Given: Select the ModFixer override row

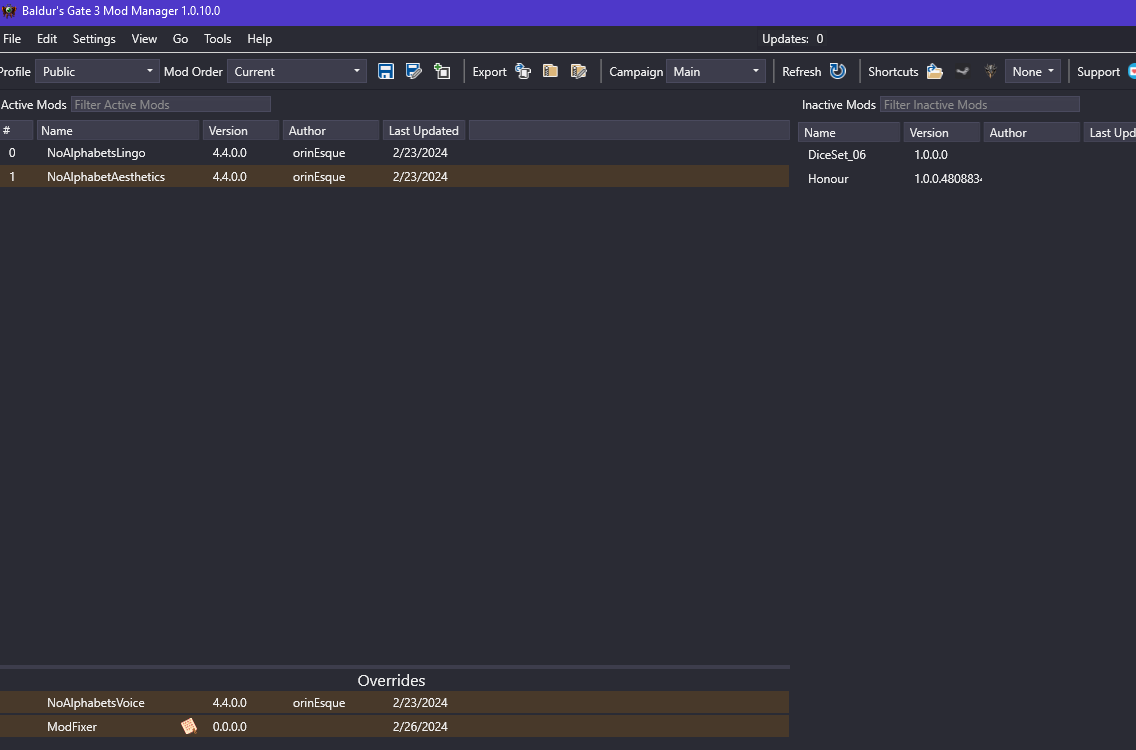Looking at the screenshot, I should (x=395, y=726).
